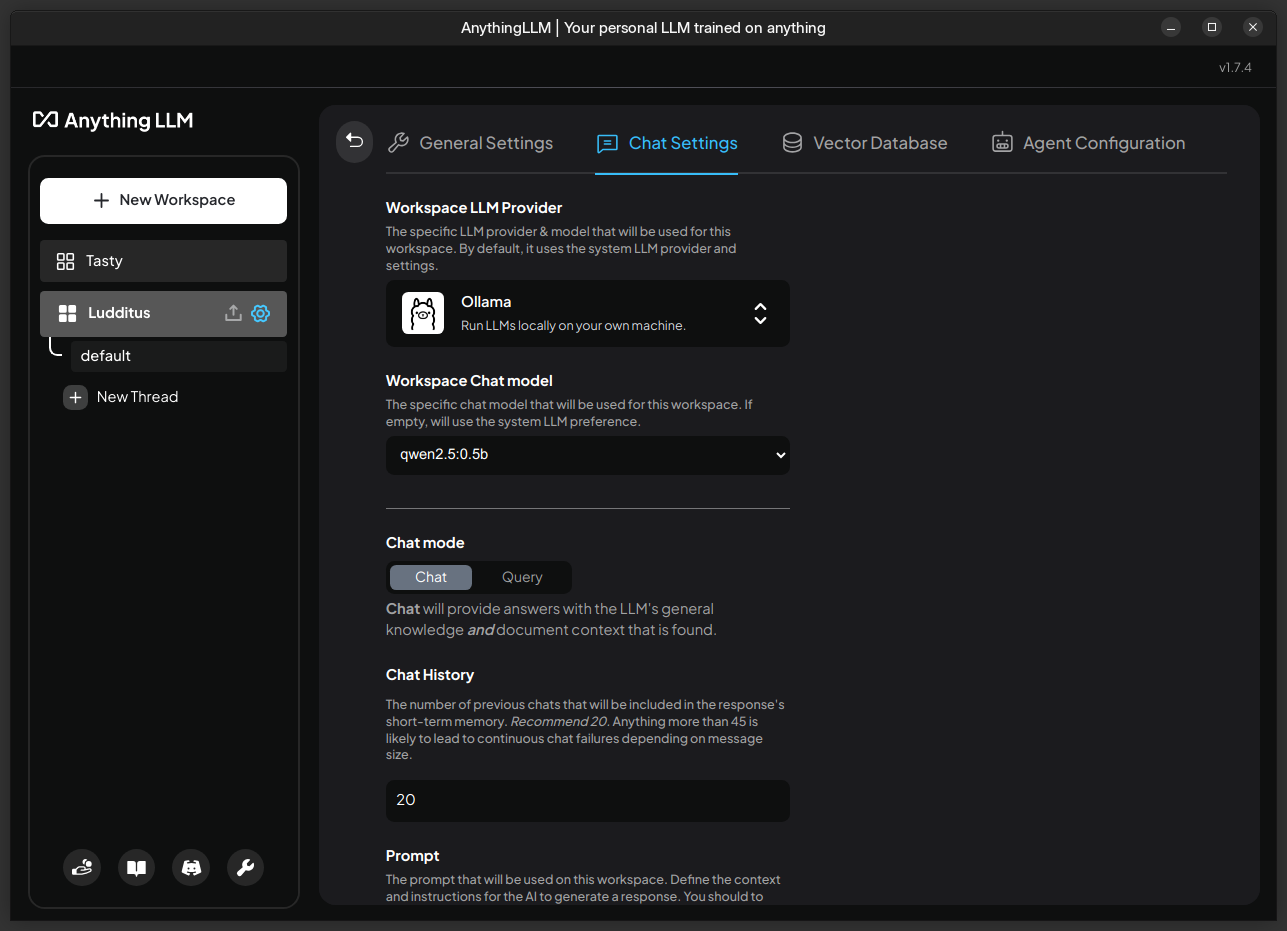Open the qwen2.5:0.5b chat model dropdown
Viewport: 1287px width, 931px height.
tap(588, 455)
